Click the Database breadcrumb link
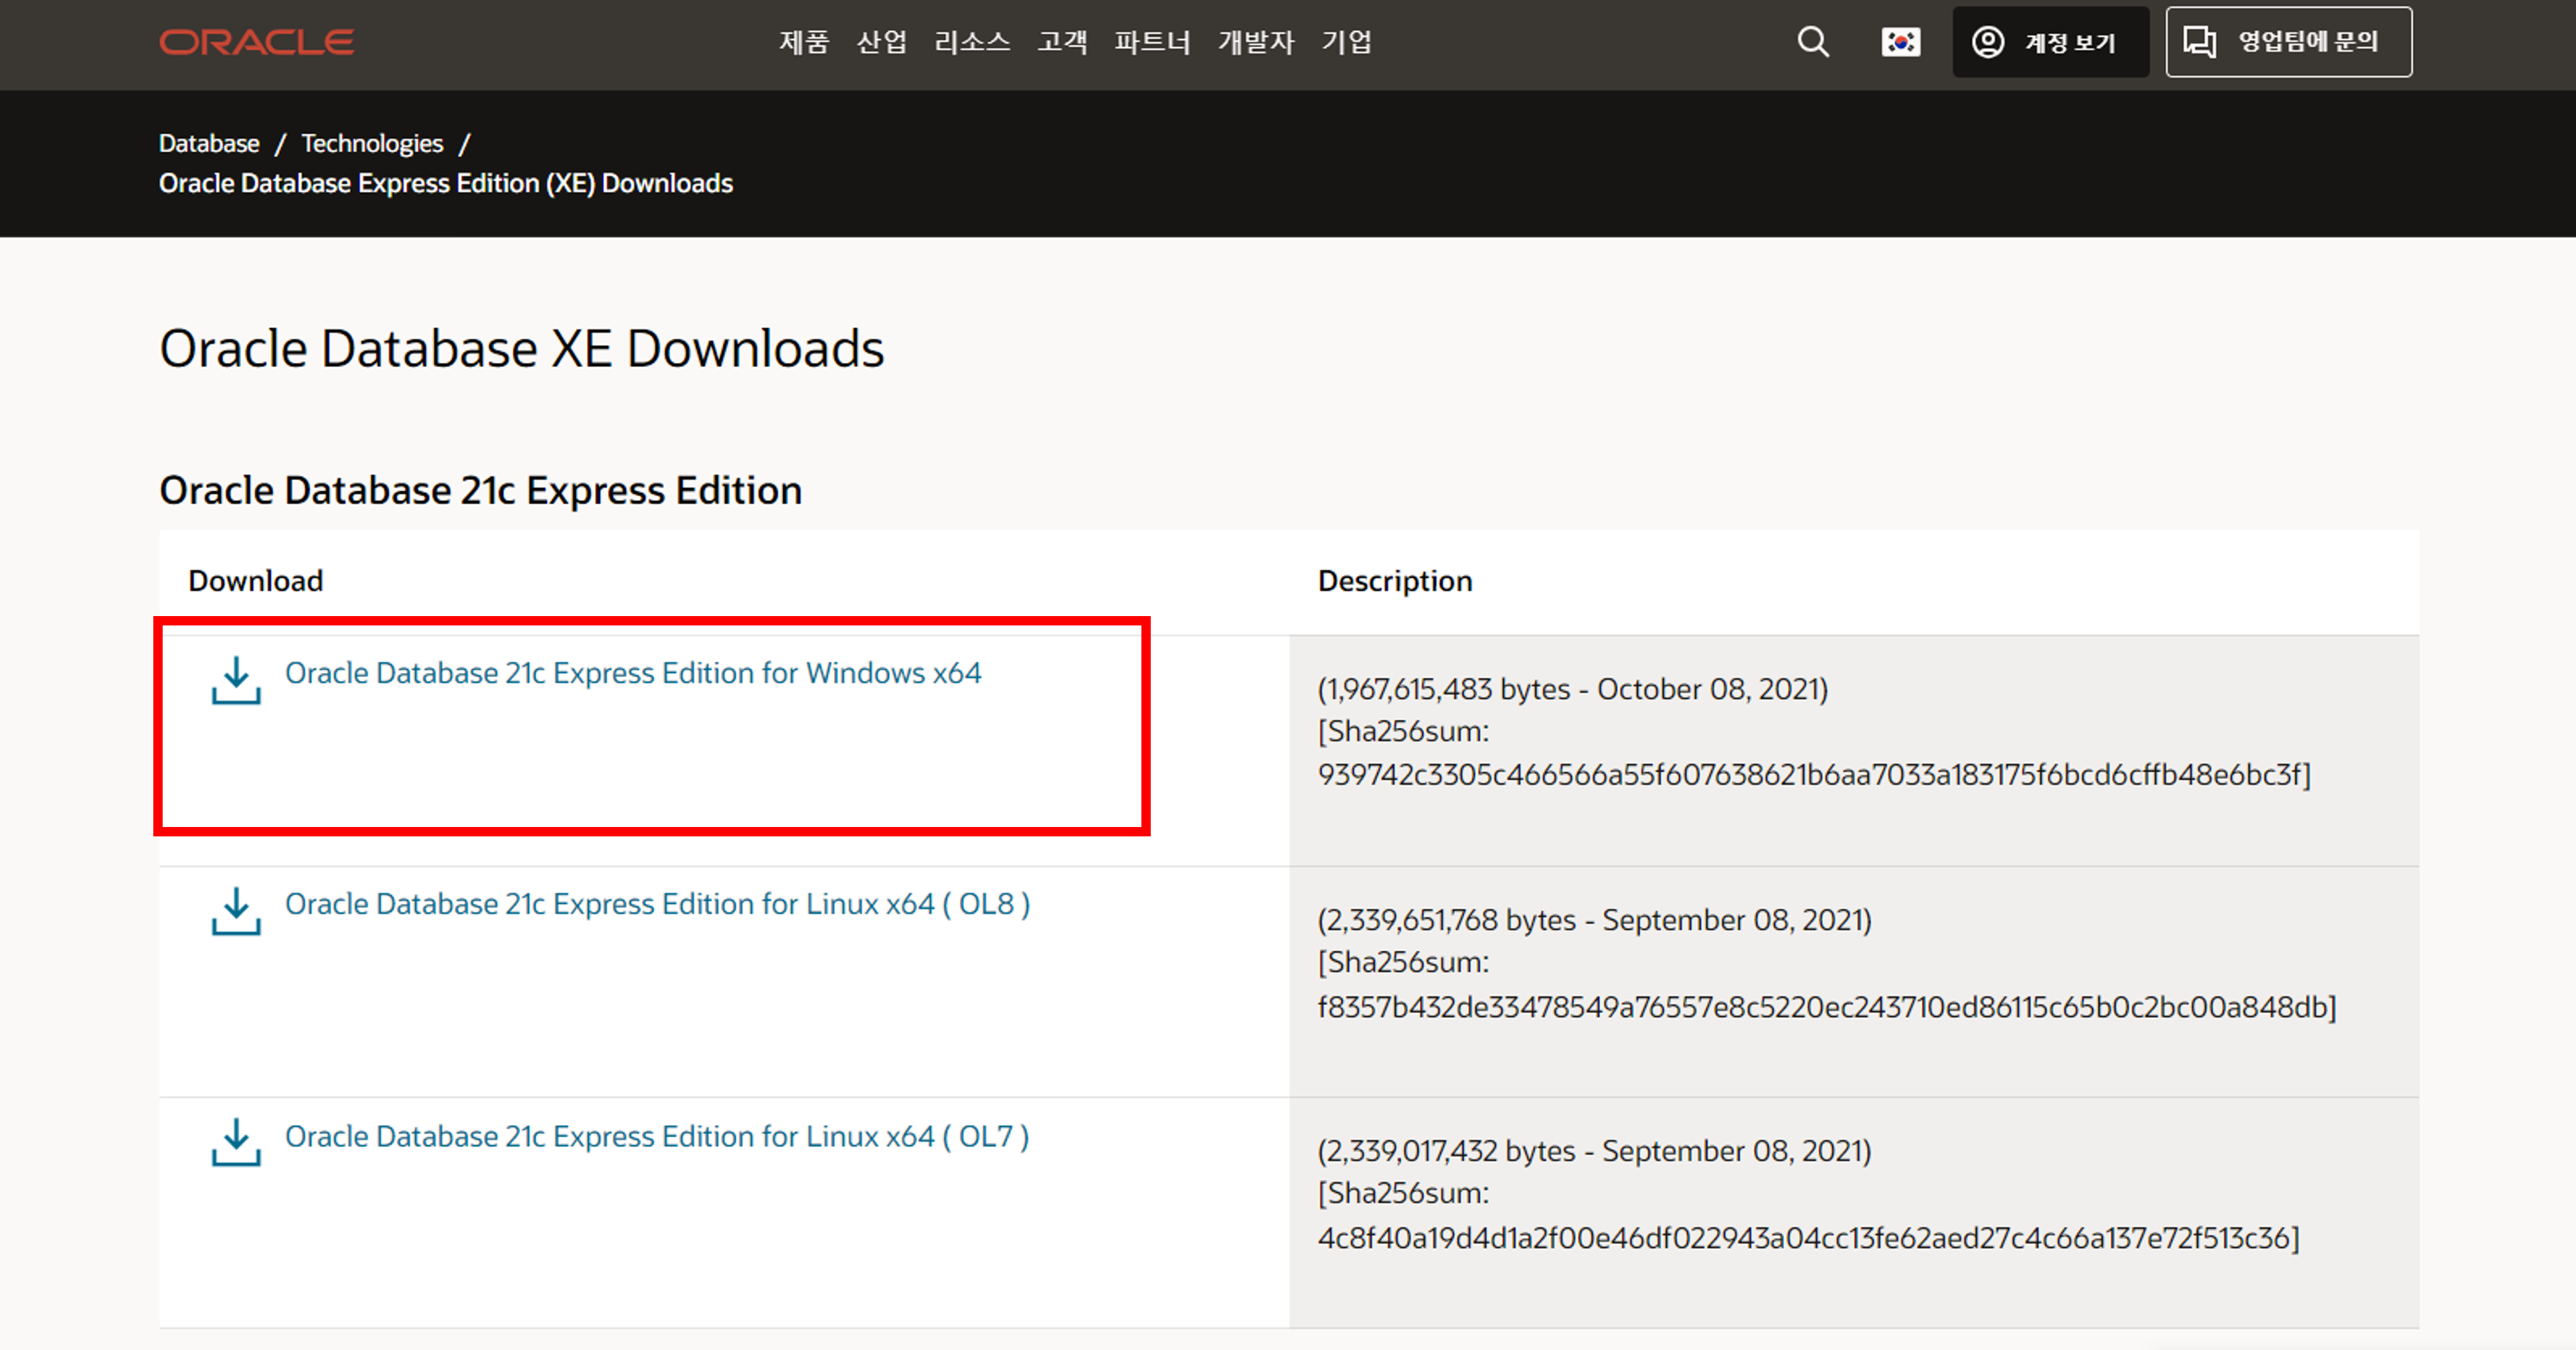This screenshot has width=2576, height=1350. pyautogui.click(x=209, y=143)
